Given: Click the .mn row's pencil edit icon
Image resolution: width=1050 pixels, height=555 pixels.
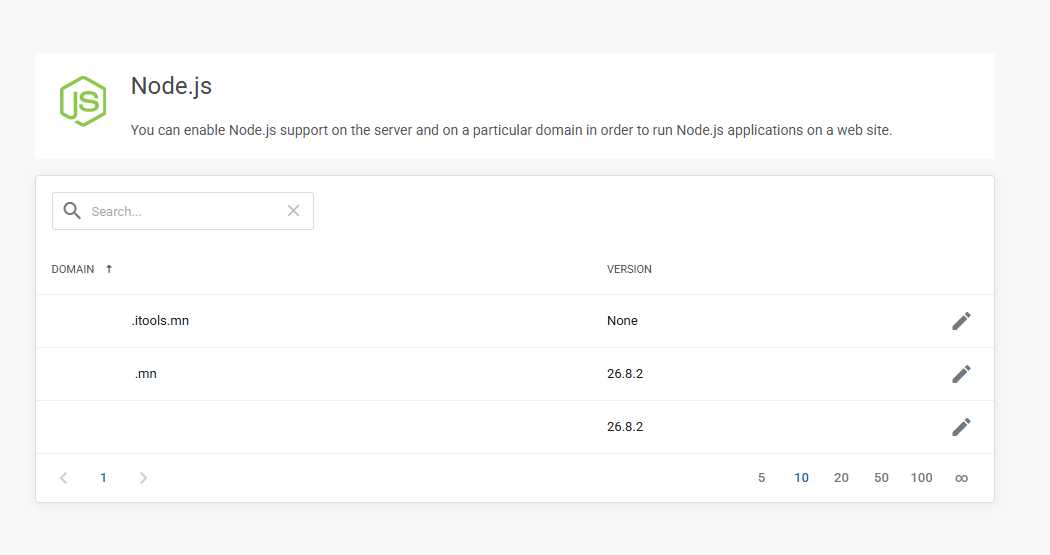Looking at the screenshot, I should coord(961,374).
